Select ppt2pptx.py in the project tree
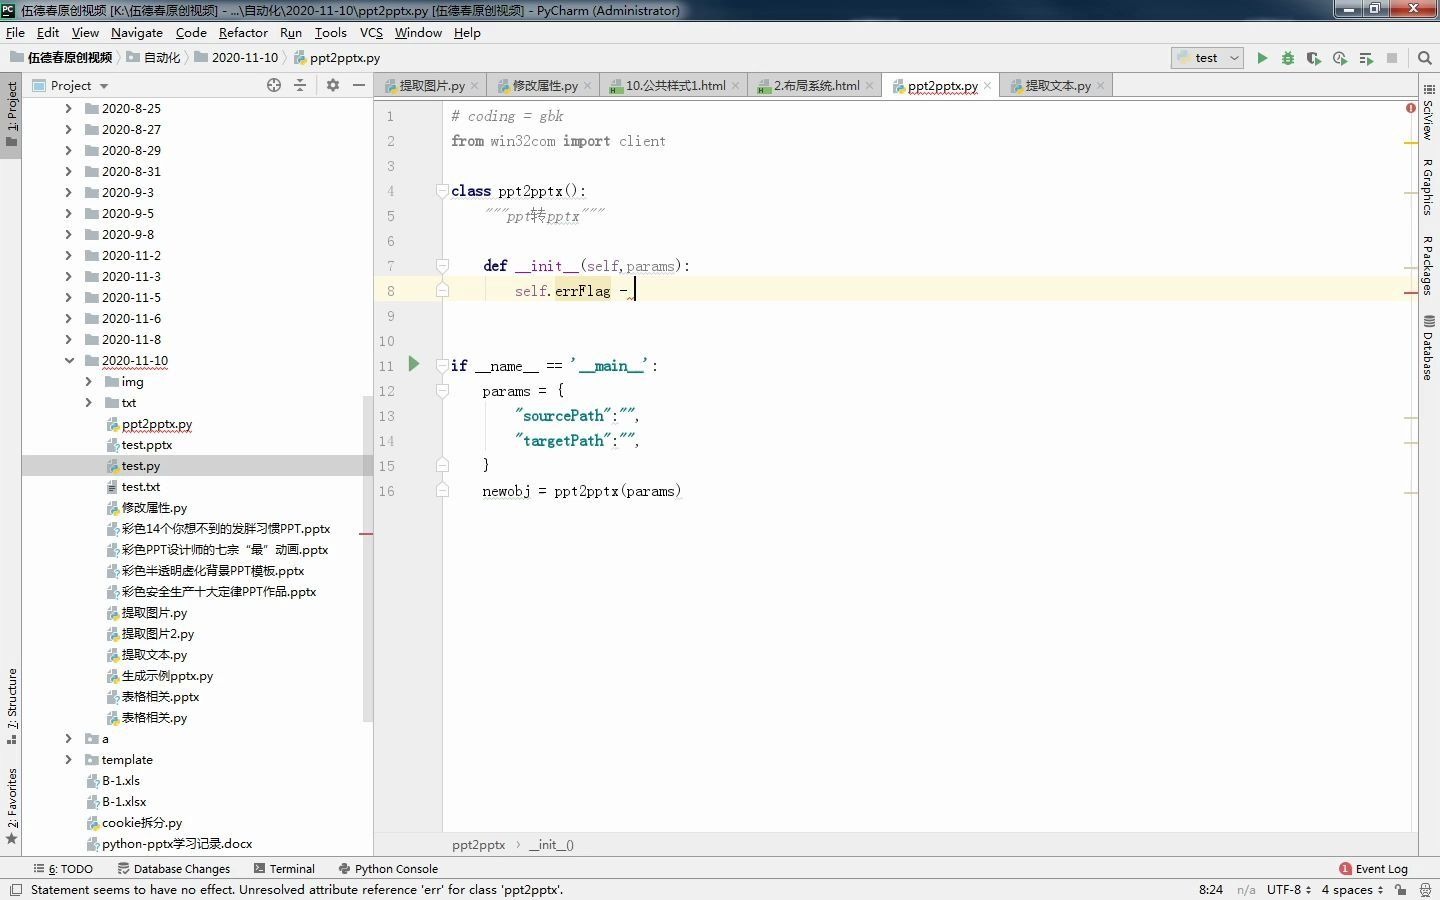Screen dimensions: 1440x900 (157, 423)
